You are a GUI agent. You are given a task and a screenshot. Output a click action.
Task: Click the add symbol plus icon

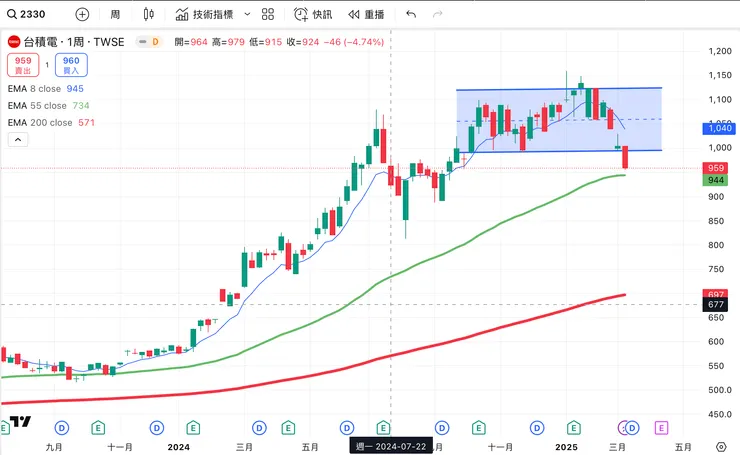point(82,15)
